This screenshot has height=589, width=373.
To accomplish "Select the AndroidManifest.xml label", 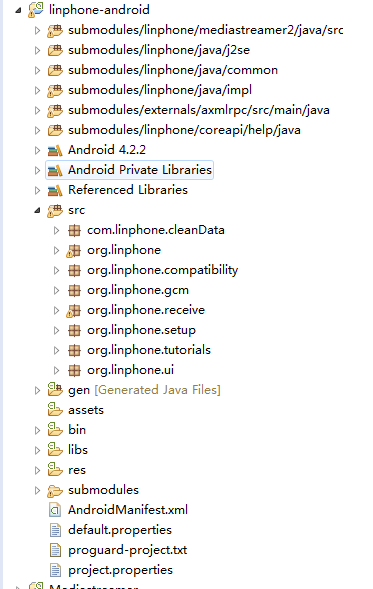I will (128, 510).
